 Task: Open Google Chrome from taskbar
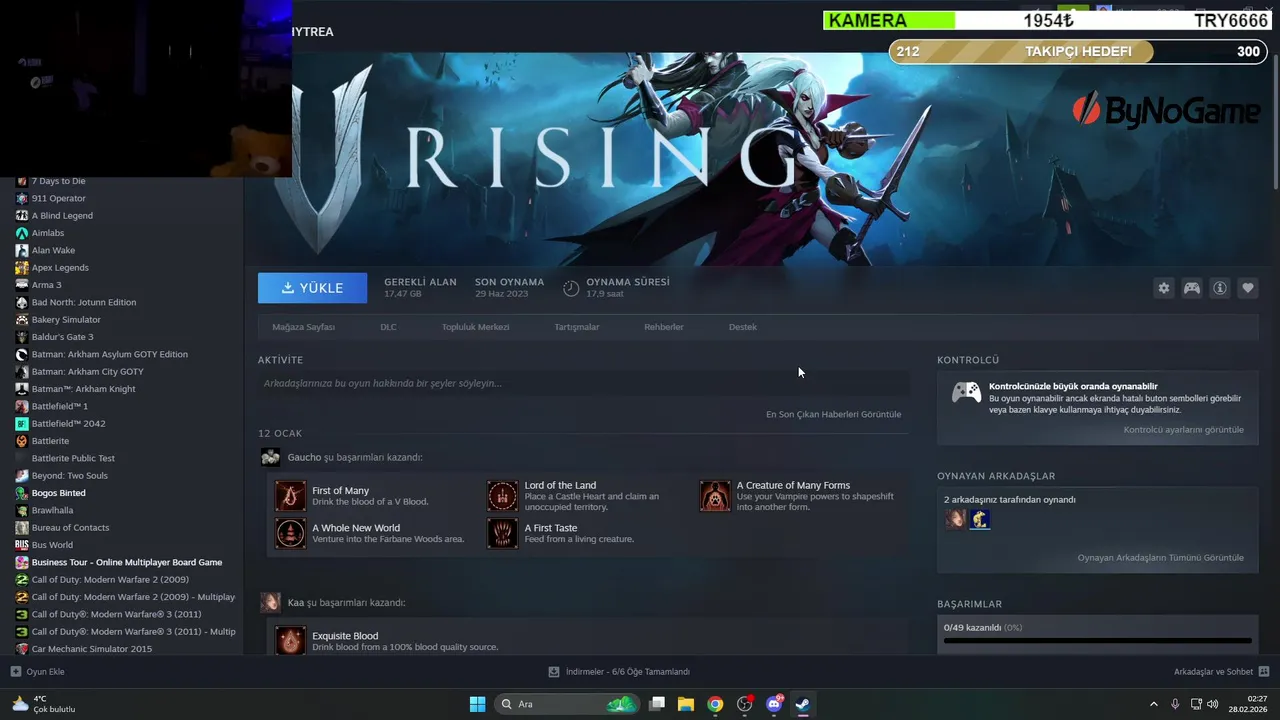pyautogui.click(x=715, y=704)
